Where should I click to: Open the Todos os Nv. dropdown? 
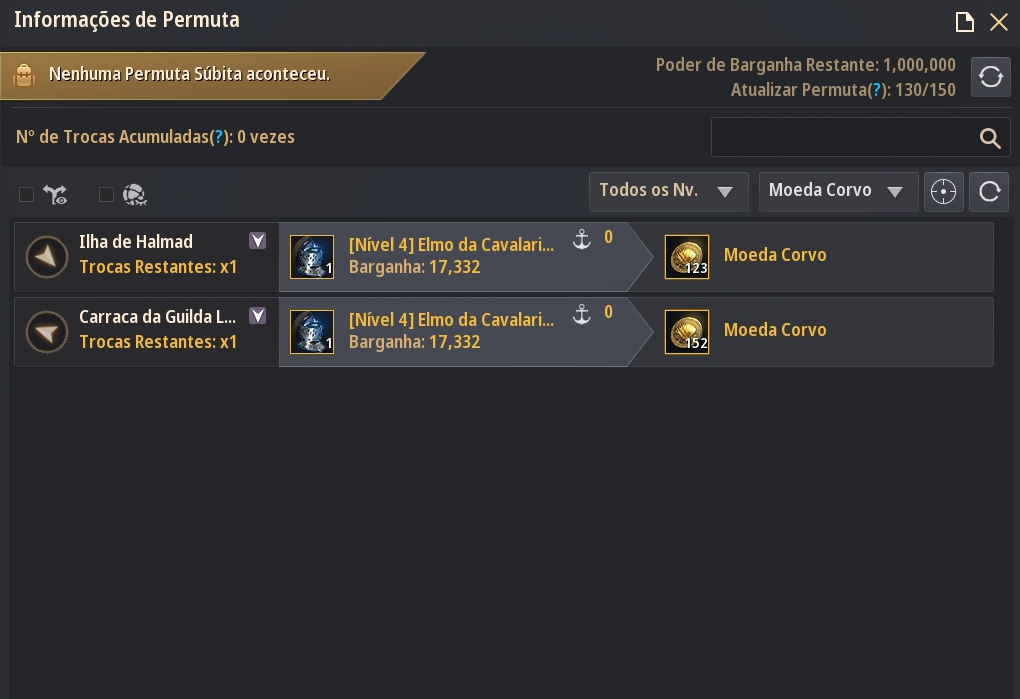pos(668,191)
